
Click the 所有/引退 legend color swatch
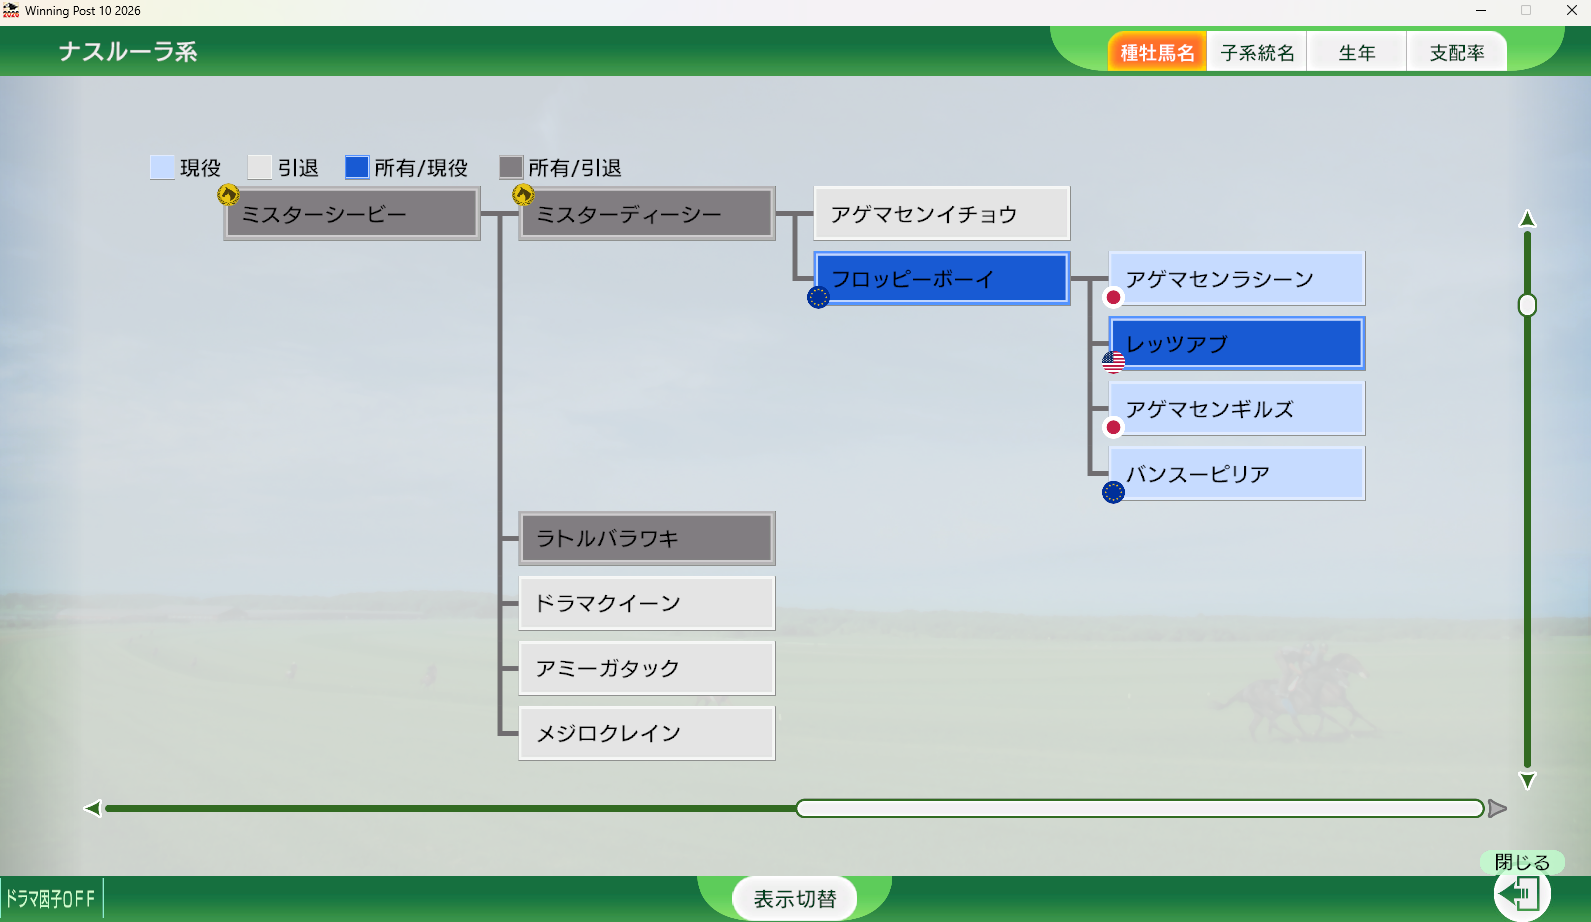(511, 167)
